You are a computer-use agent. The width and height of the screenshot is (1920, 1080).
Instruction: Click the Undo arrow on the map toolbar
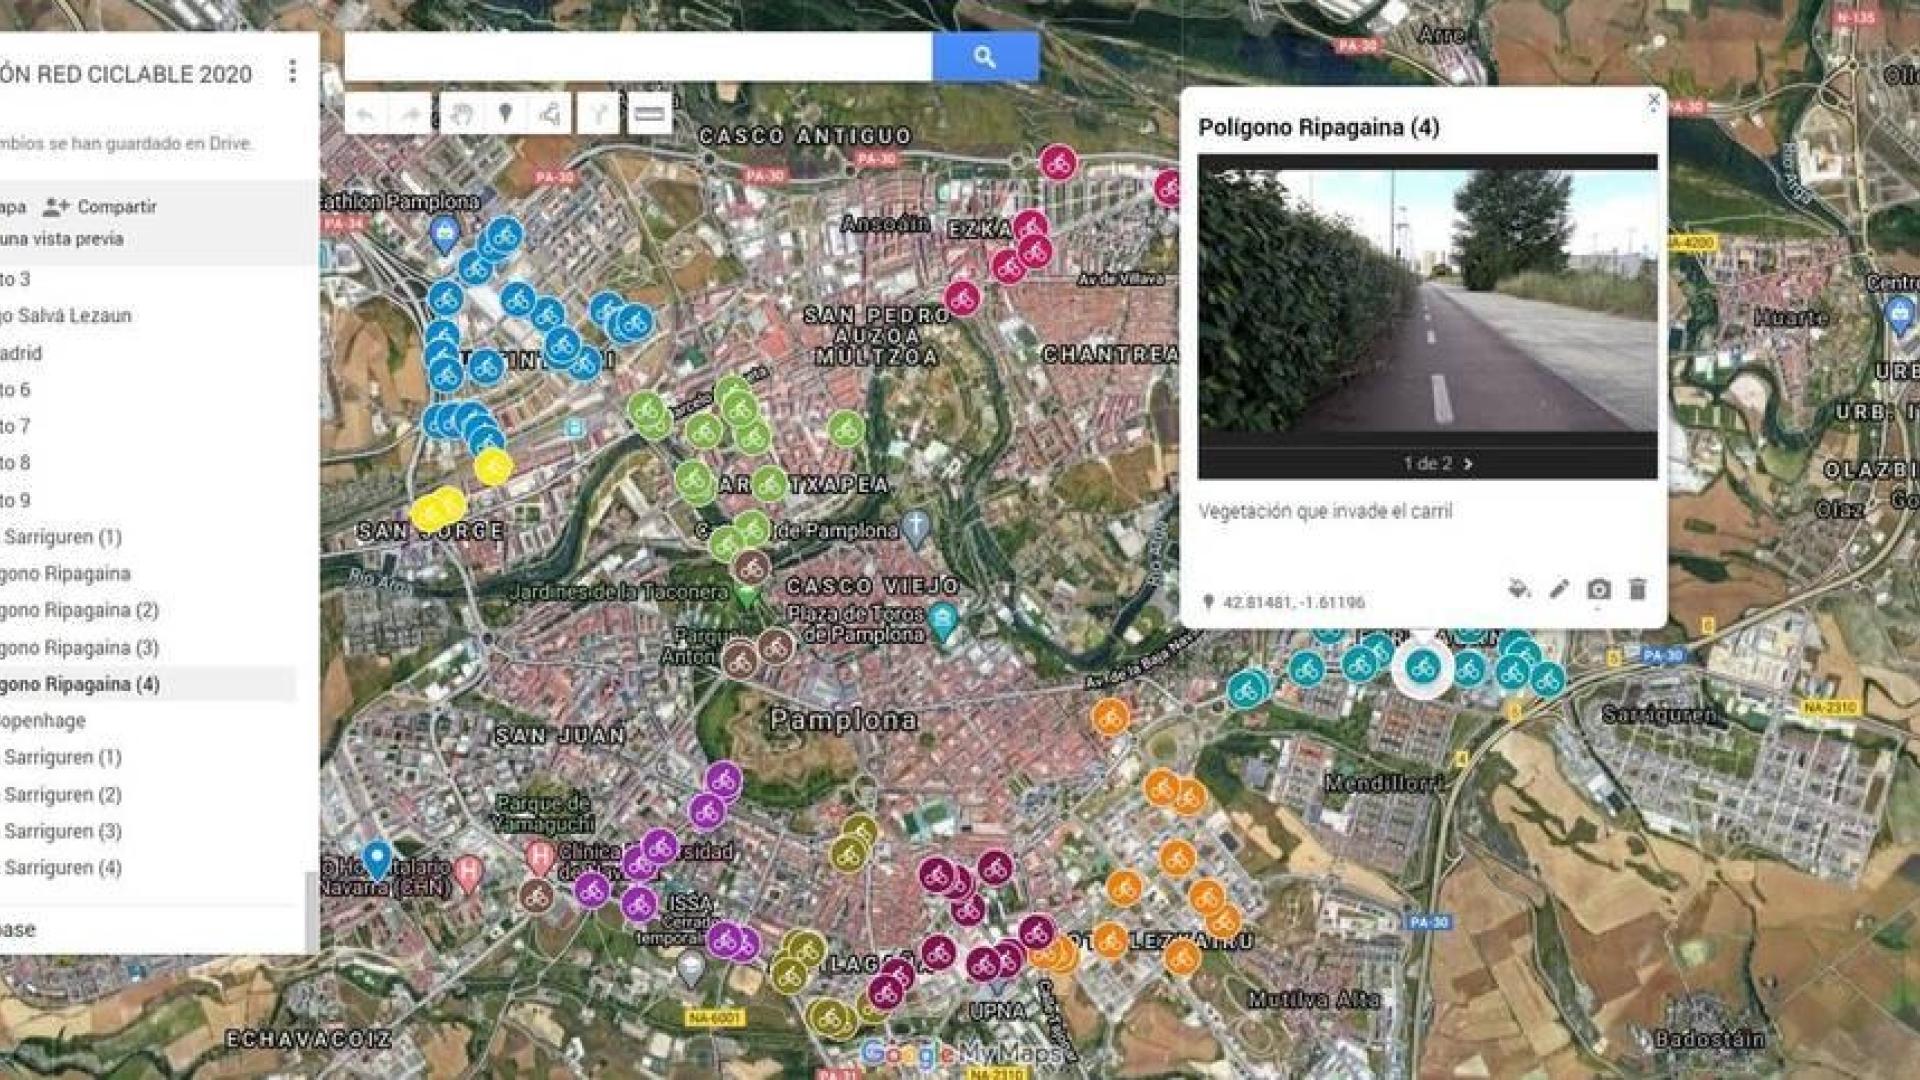(367, 113)
